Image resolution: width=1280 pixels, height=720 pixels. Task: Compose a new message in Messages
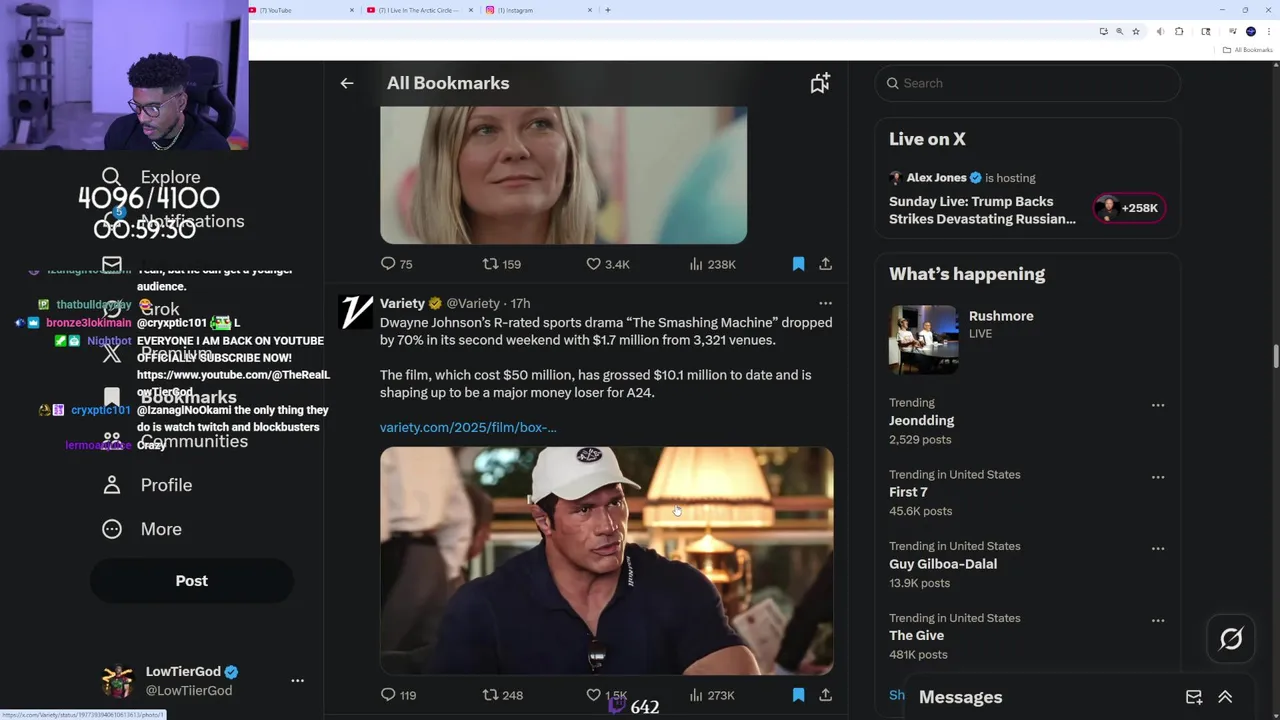[x=1194, y=697]
